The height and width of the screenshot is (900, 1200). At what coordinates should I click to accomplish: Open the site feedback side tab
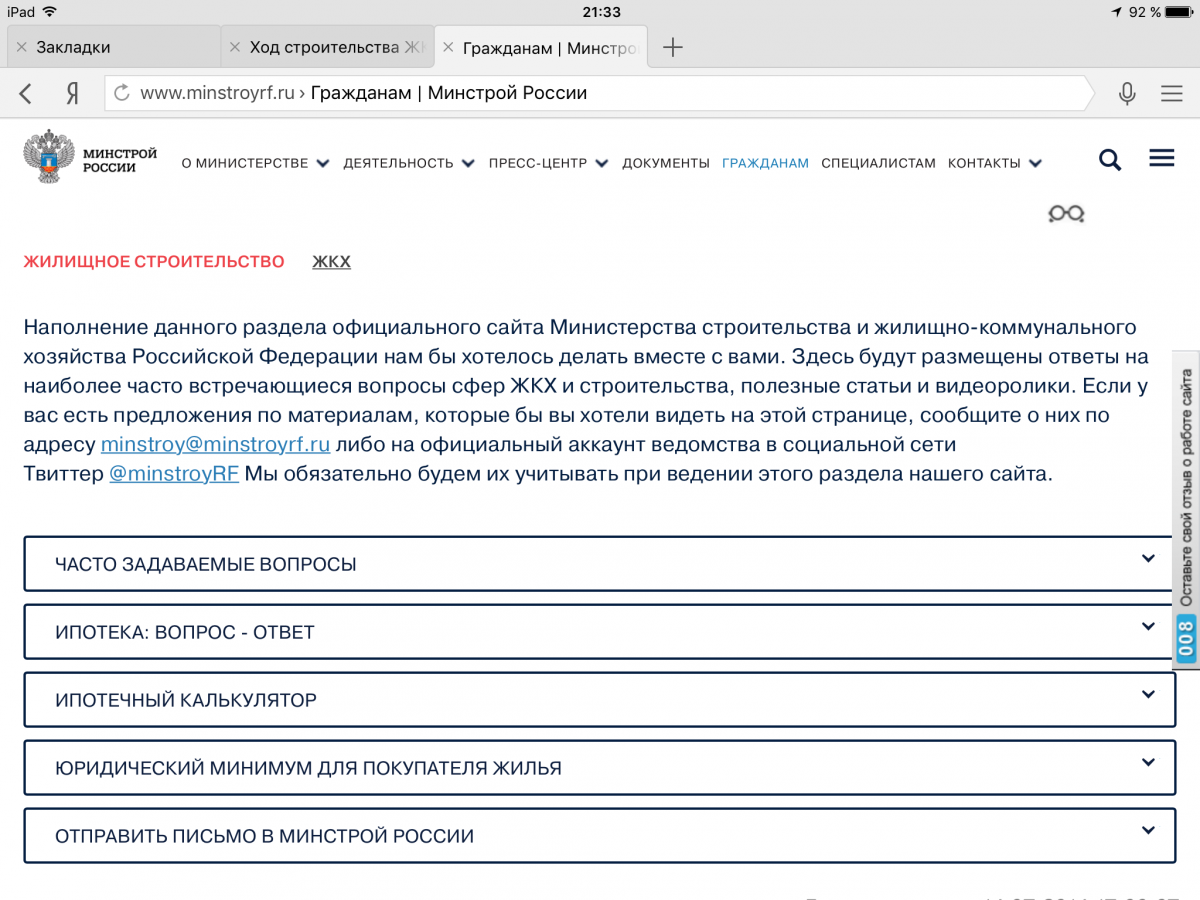pos(1186,510)
